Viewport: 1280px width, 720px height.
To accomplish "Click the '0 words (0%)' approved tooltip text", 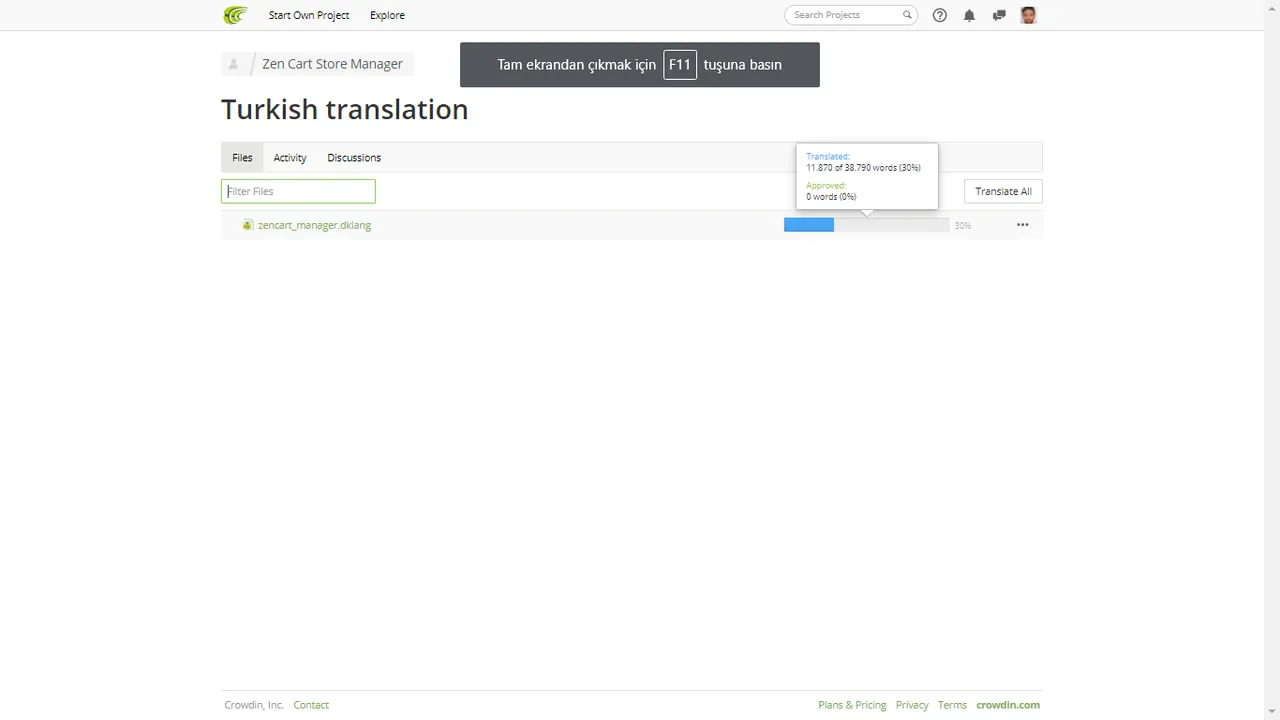I will [831, 197].
